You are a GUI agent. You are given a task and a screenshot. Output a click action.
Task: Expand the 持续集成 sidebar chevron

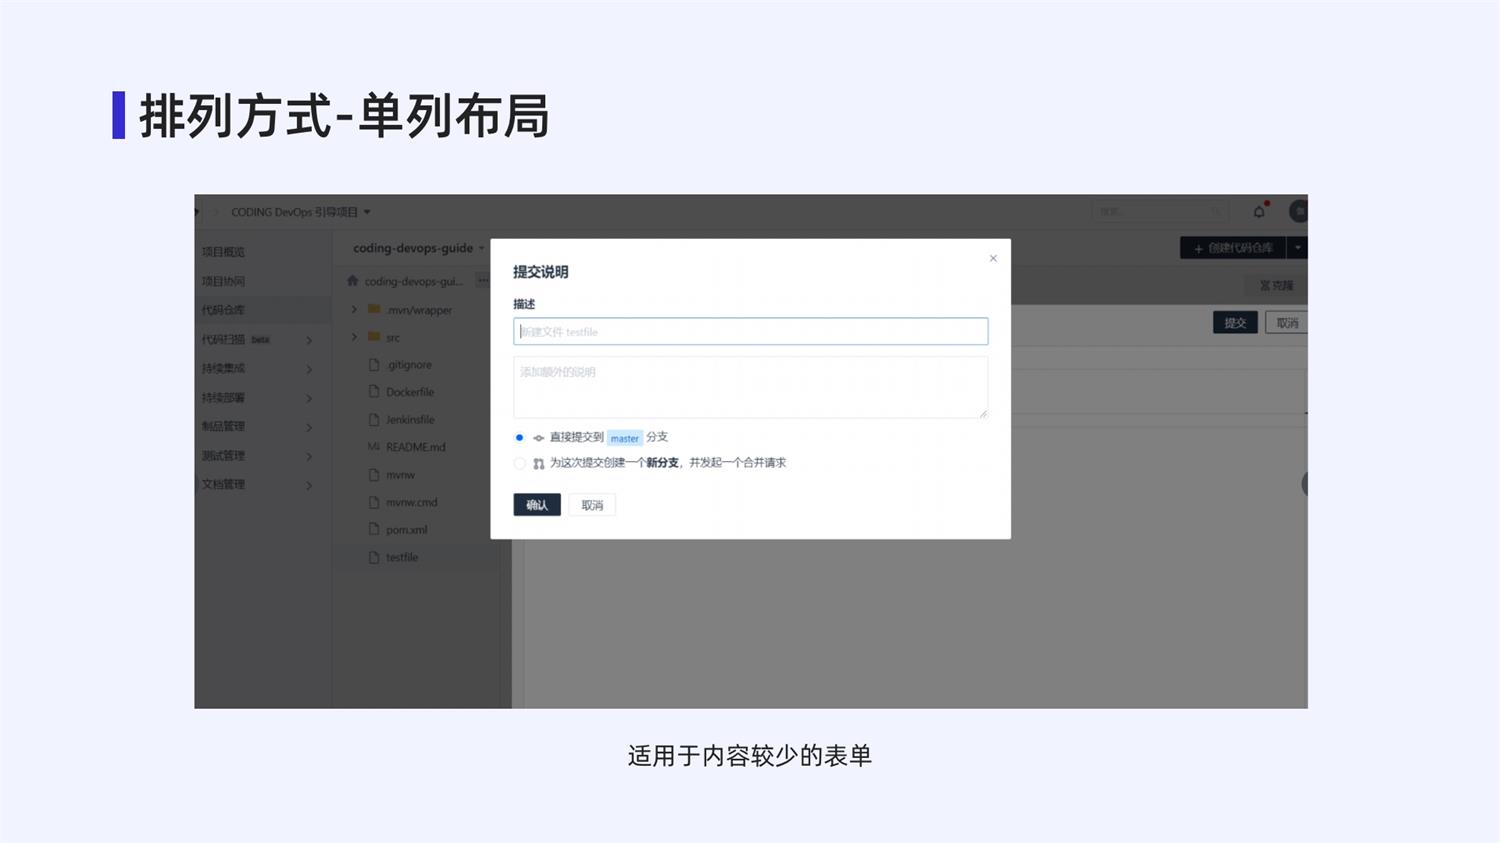[x=309, y=369]
